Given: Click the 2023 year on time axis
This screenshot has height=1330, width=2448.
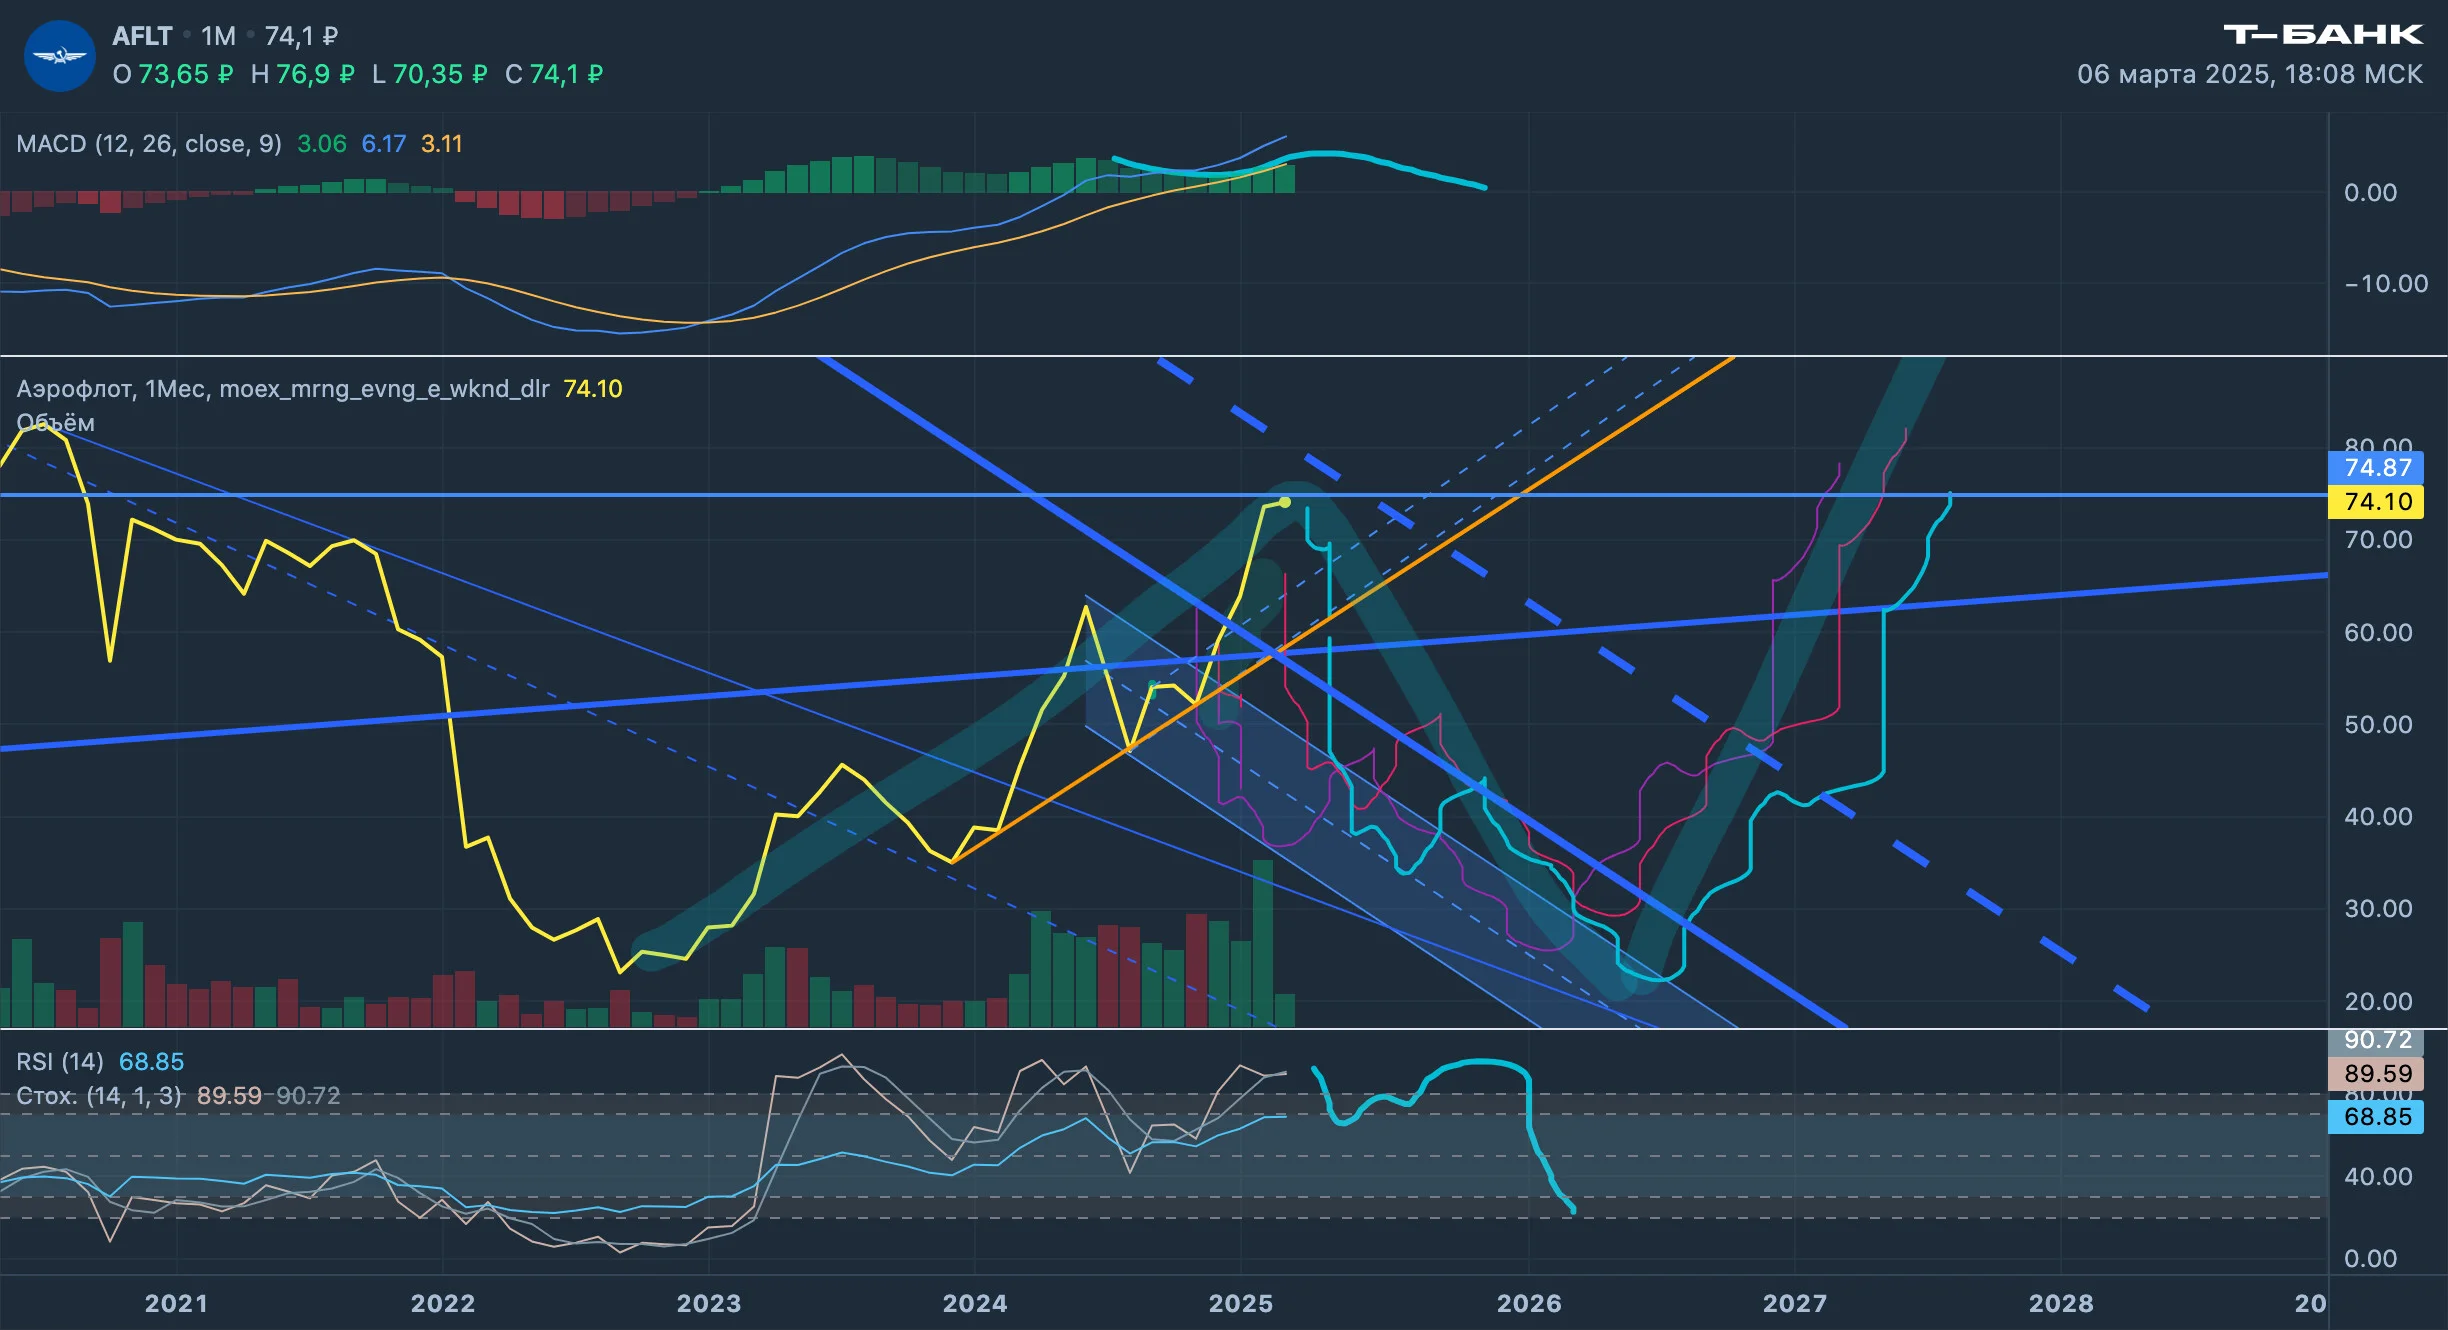Looking at the screenshot, I should click(709, 1303).
